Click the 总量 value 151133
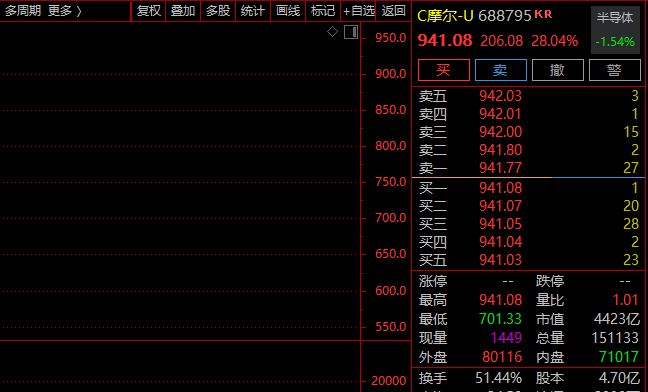 615,338
